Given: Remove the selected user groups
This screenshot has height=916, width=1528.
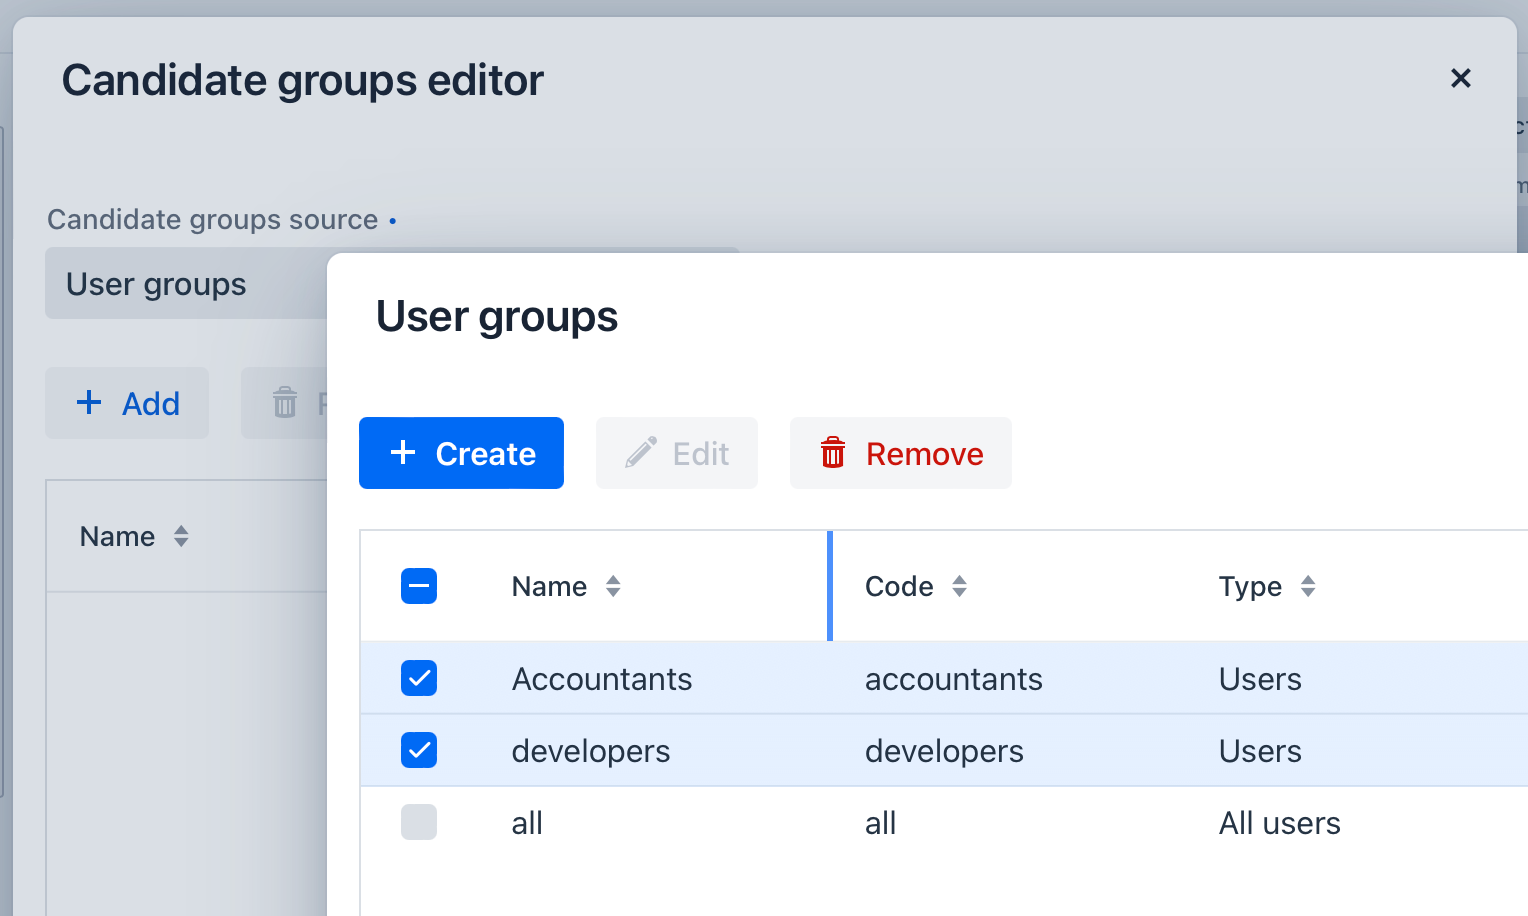Looking at the screenshot, I should point(900,453).
